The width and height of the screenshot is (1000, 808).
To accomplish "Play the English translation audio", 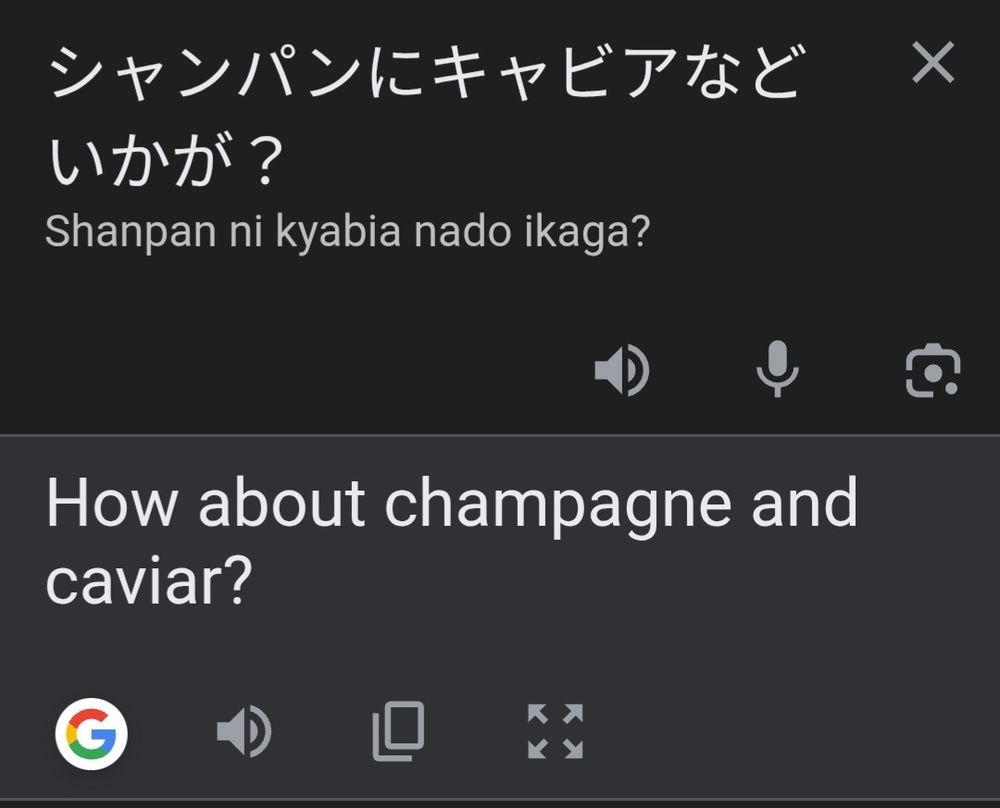I will click(243, 732).
